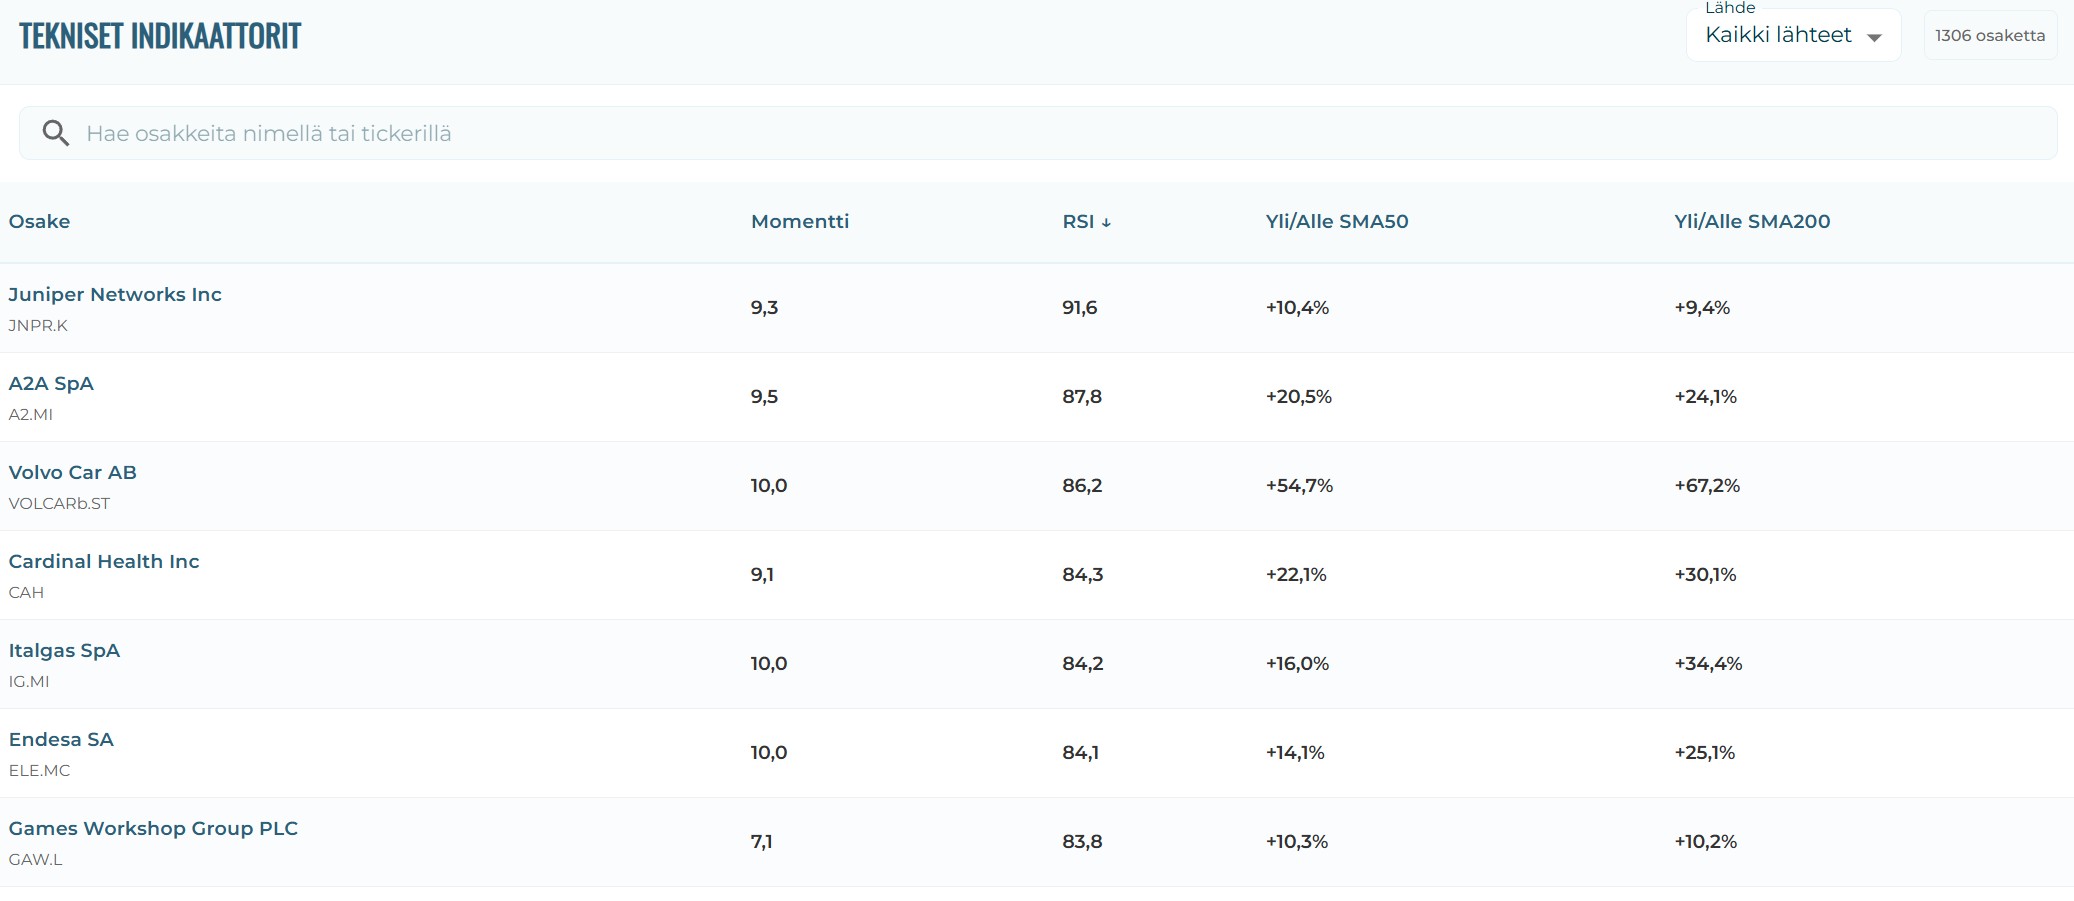The image size is (2074, 901).
Task: Sort table by Momentti column
Action: pos(799,222)
